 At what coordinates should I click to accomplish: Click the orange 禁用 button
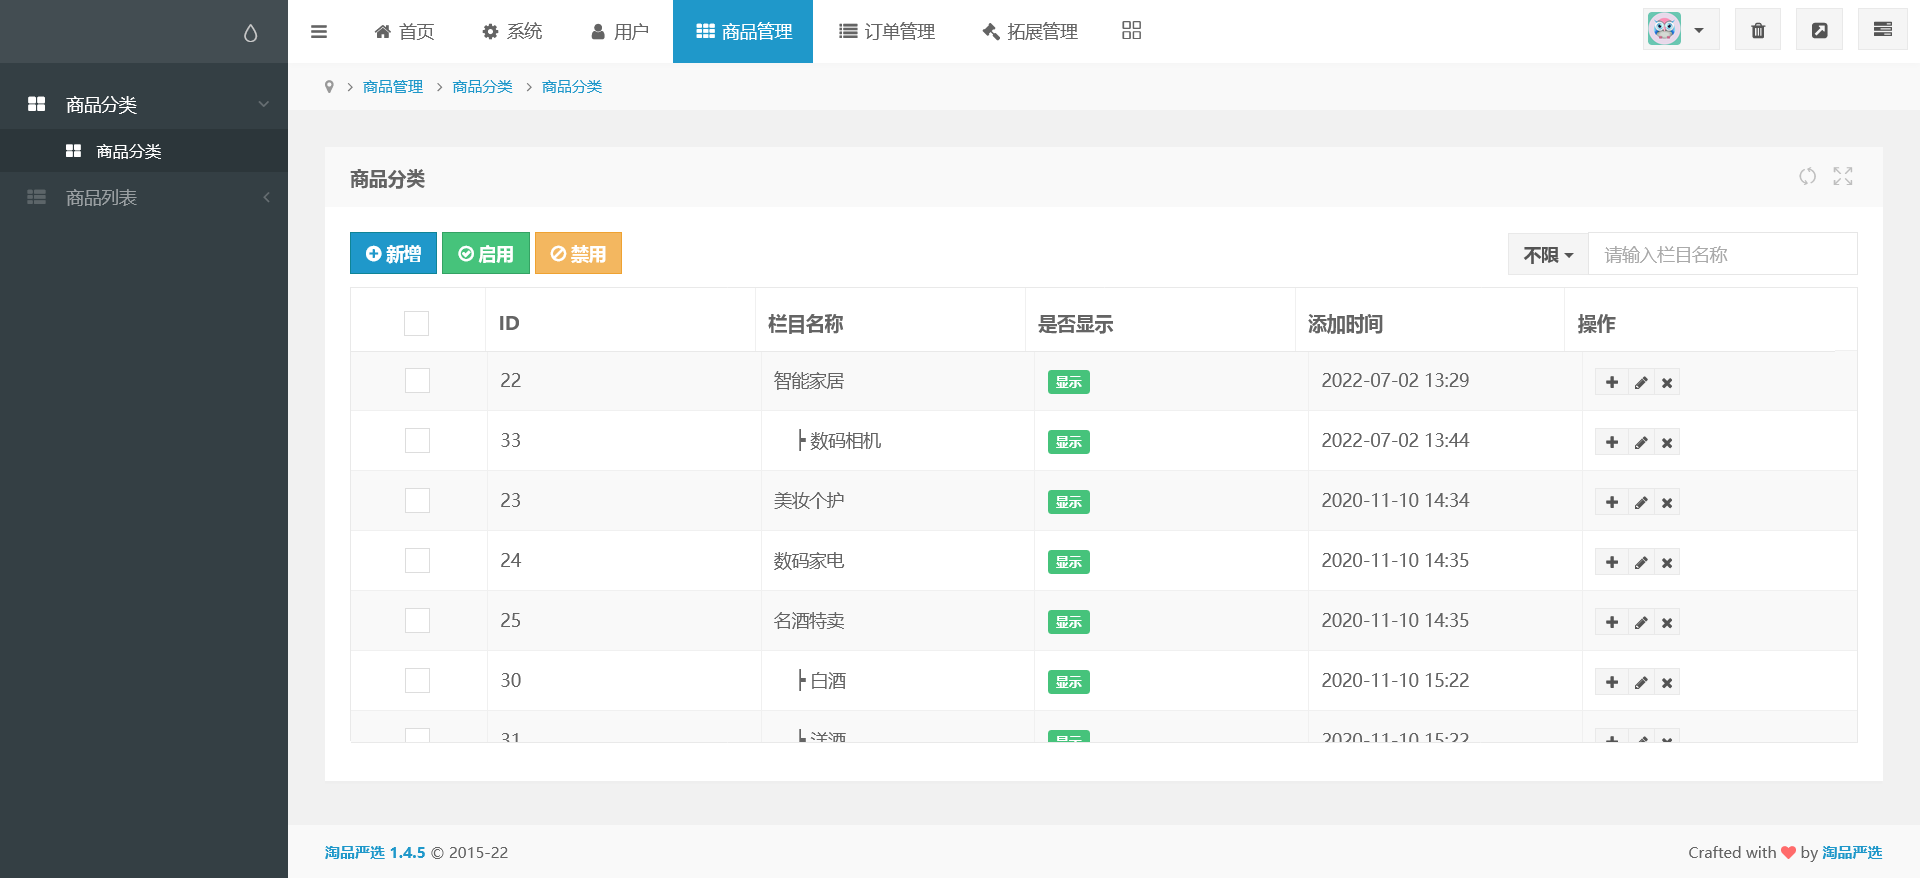[578, 254]
